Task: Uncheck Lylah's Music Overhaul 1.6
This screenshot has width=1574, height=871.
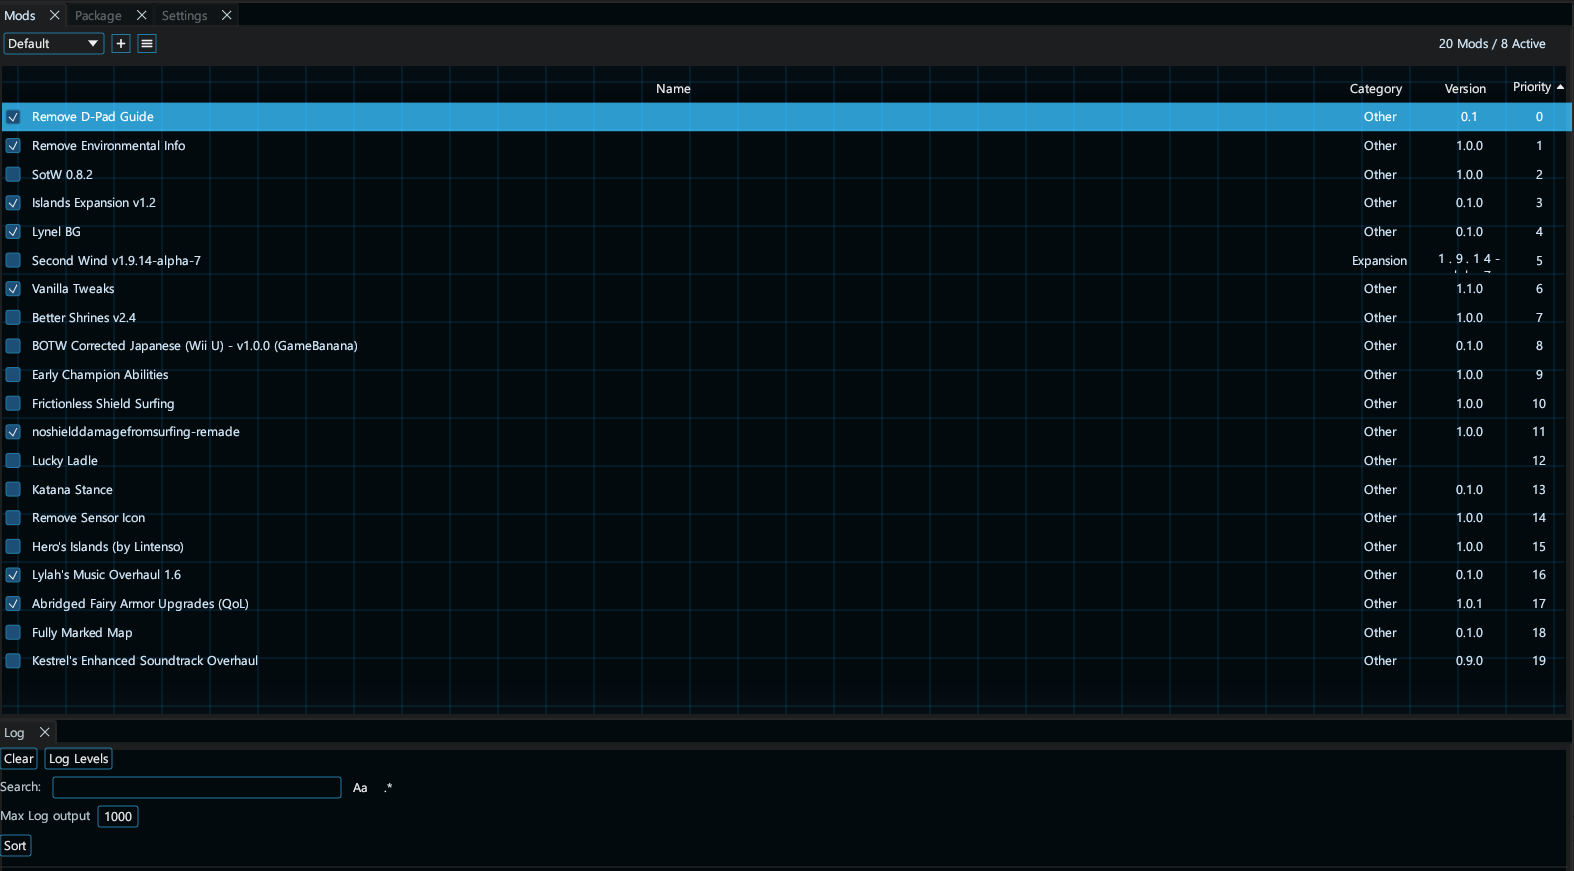Action: pos(13,575)
